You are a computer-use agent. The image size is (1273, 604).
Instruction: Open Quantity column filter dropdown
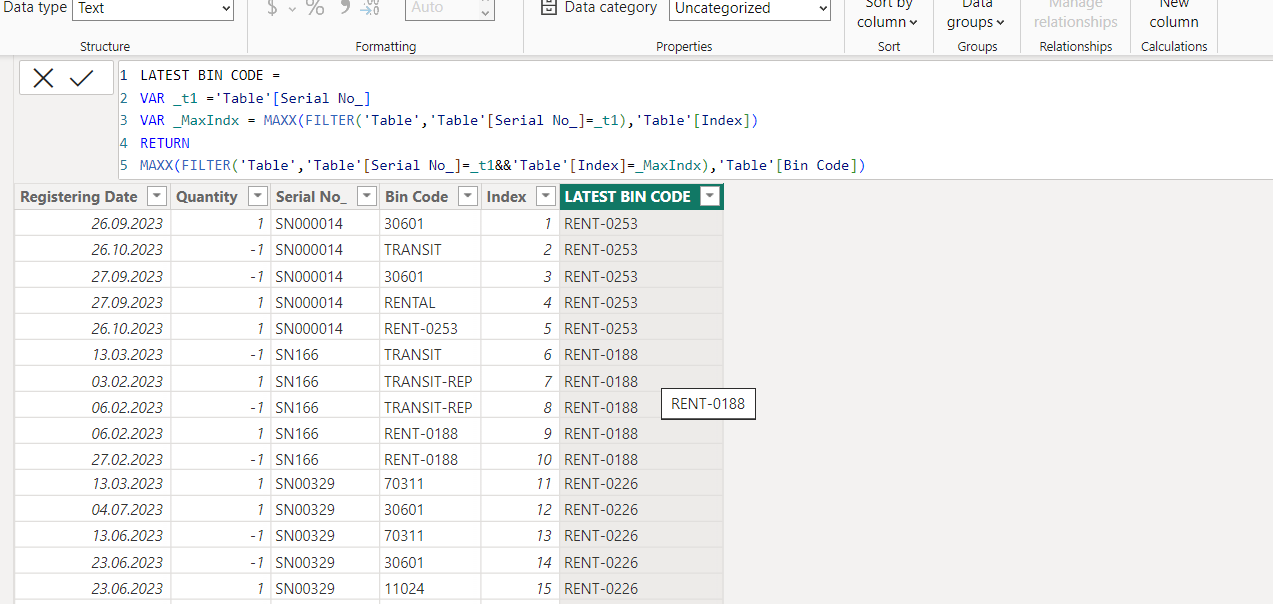pos(258,197)
